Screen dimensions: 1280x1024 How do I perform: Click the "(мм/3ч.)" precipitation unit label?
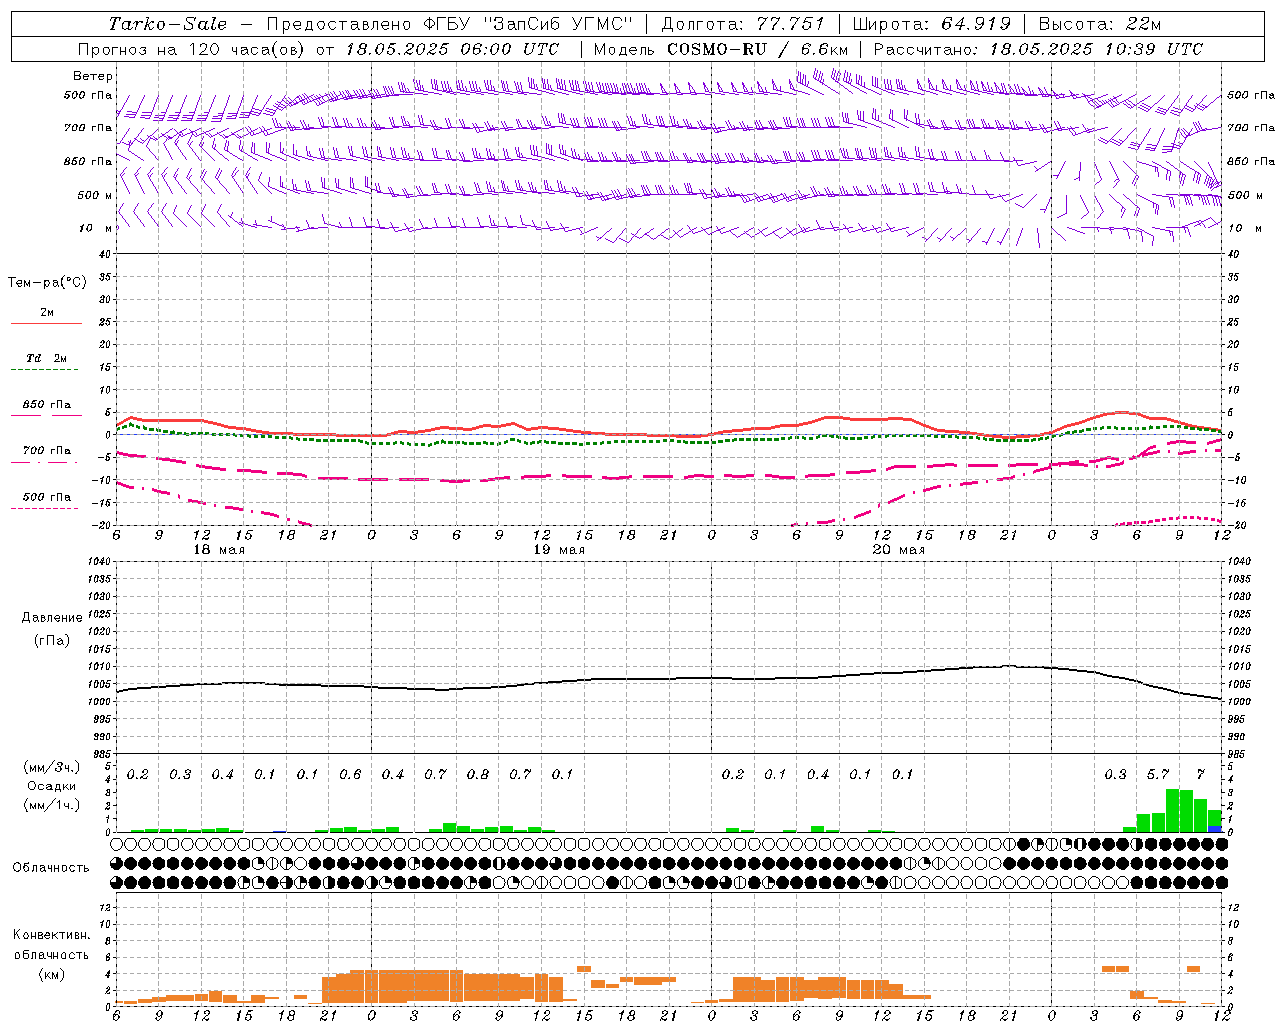pyautogui.click(x=51, y=768)
